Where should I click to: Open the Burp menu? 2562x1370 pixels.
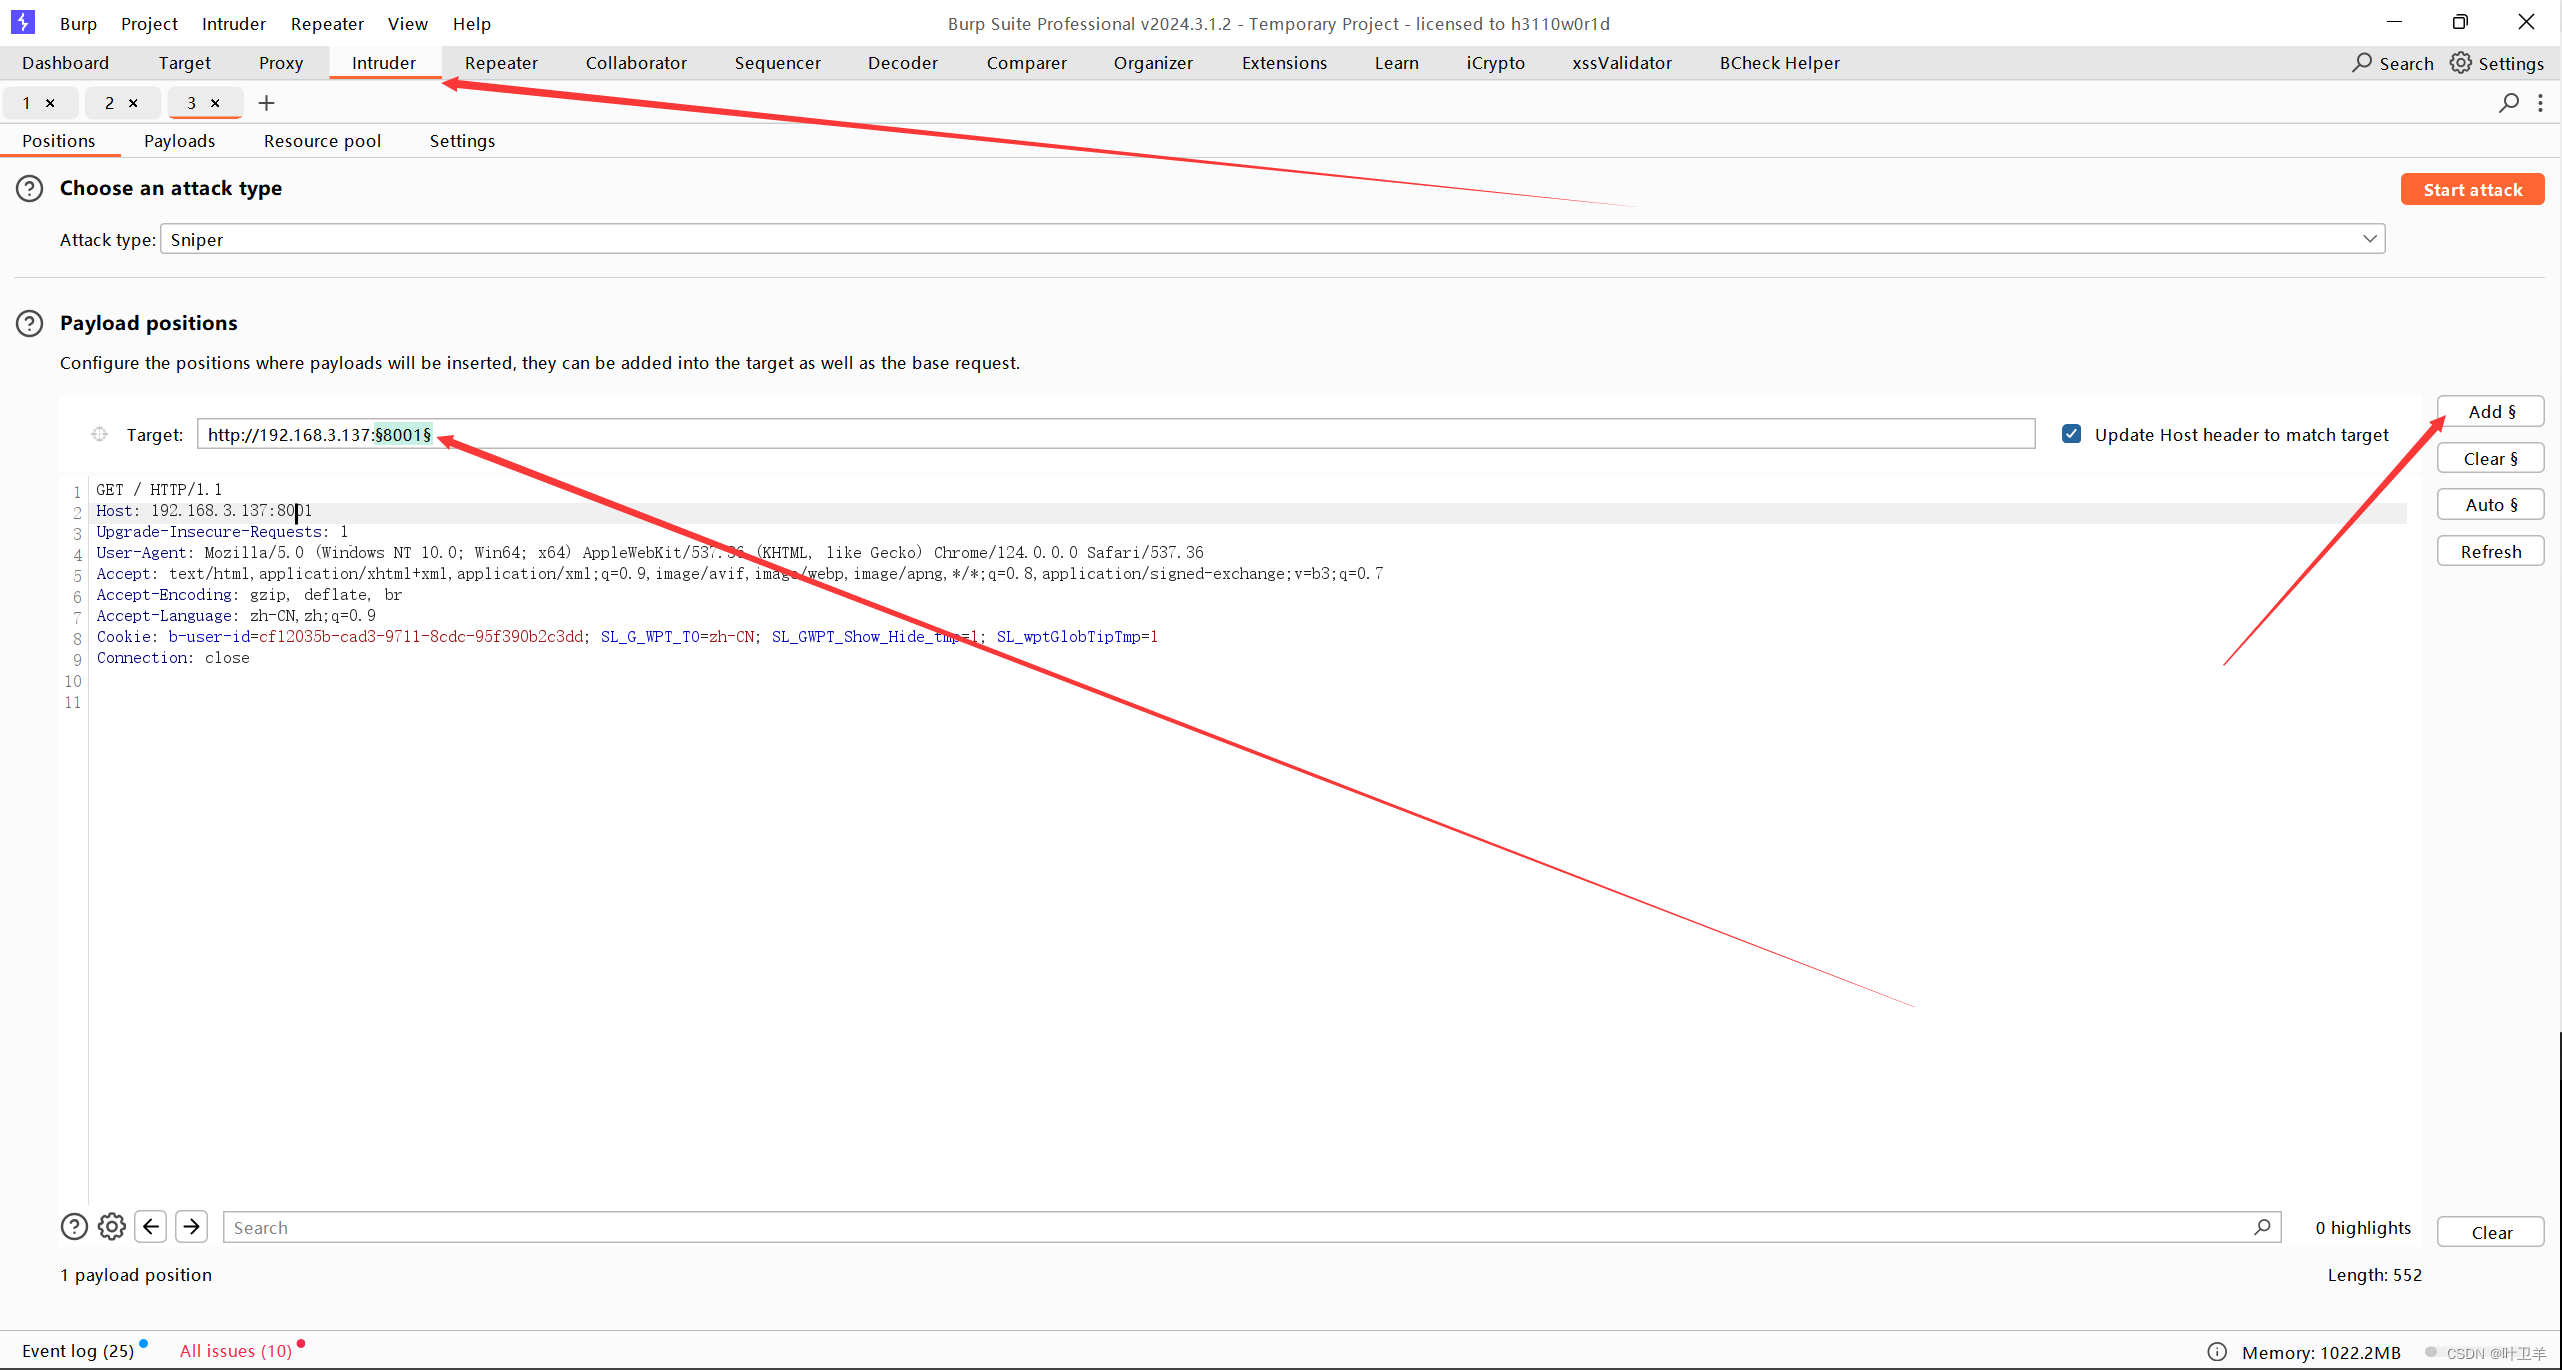pos(78,24)
